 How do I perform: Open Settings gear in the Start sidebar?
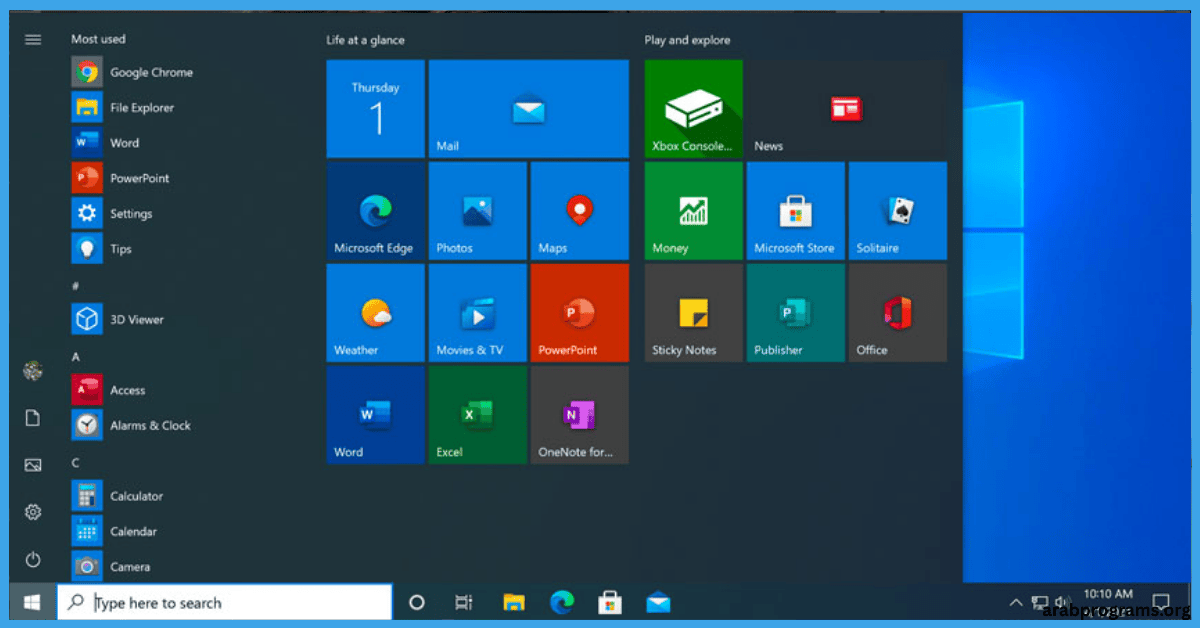(x=33, y=512)
